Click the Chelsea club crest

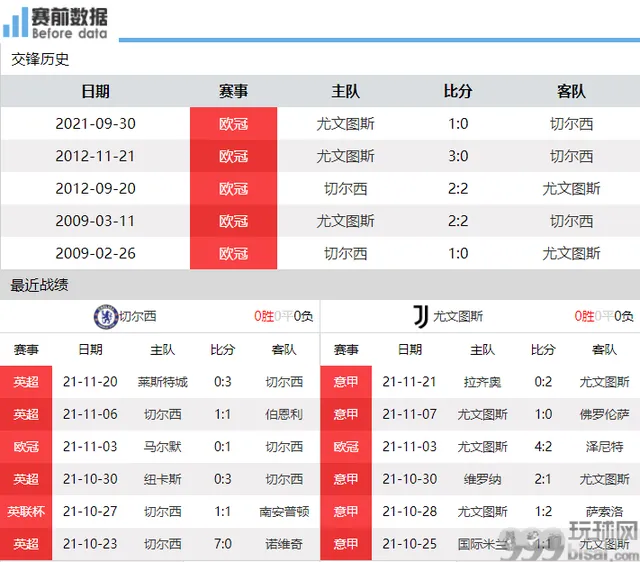click(x=106, y=316)
